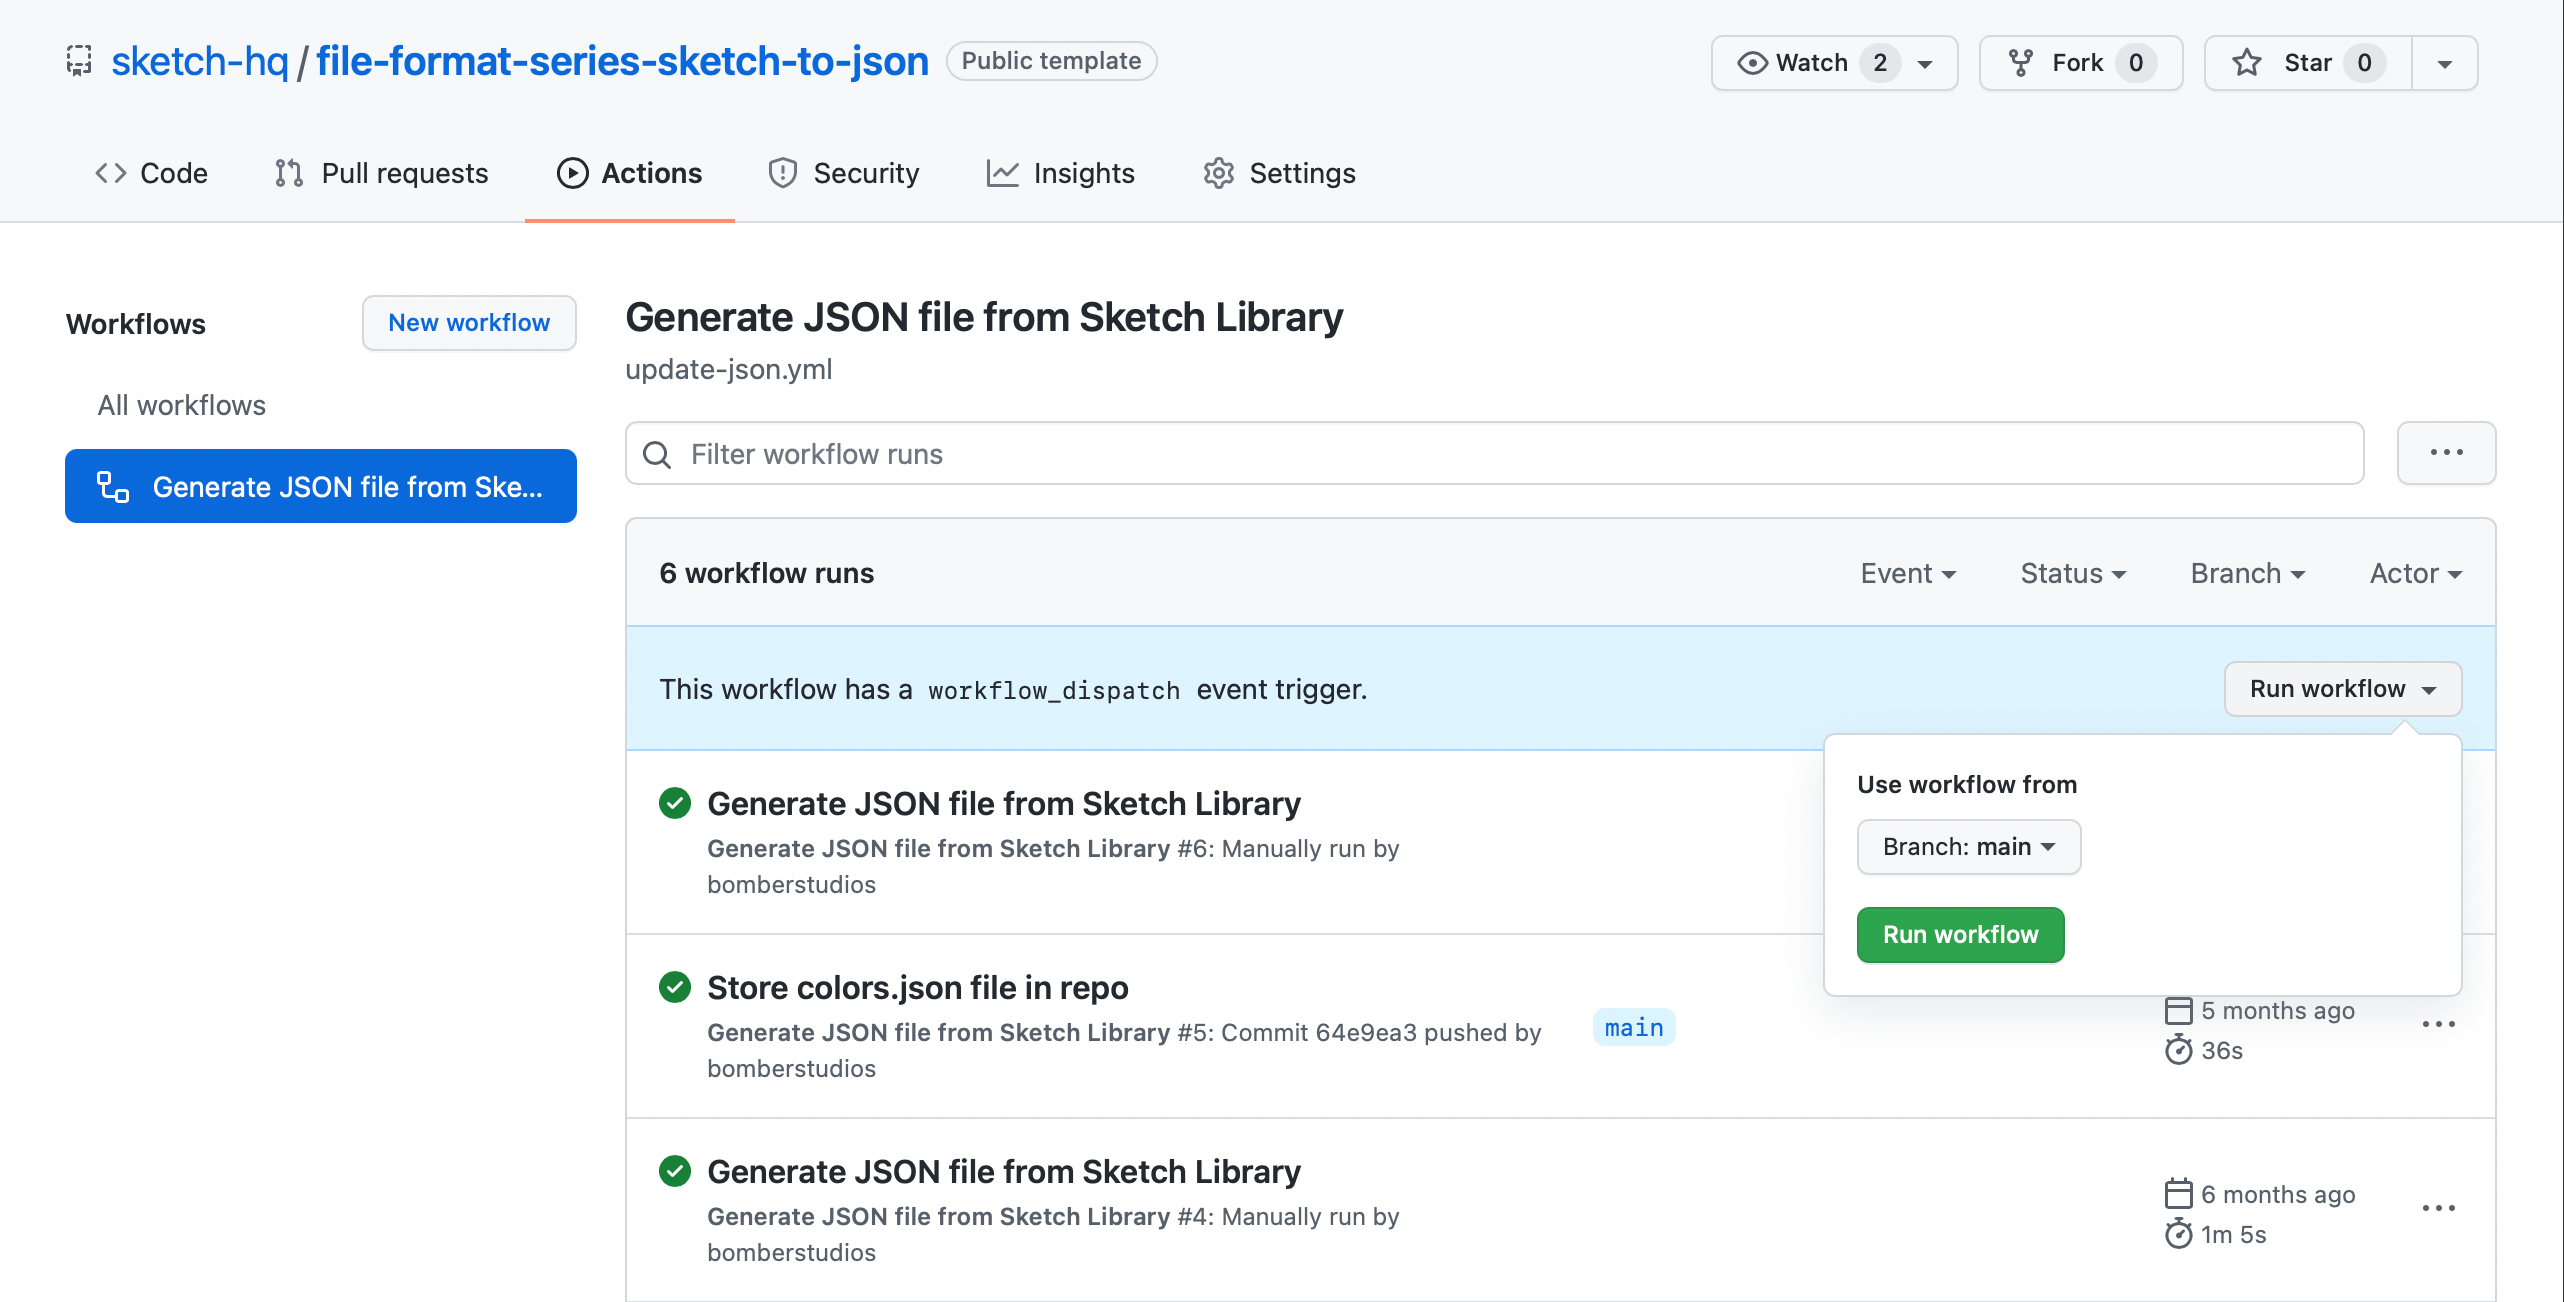Viewport: 2564px width, 1302px height.
Task: Click the Fork icon
Action: pos(2021,62)
